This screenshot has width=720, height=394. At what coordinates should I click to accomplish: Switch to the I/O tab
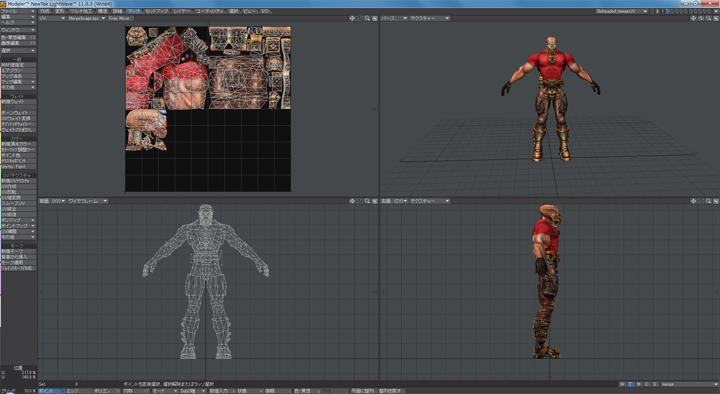(265, 11)
